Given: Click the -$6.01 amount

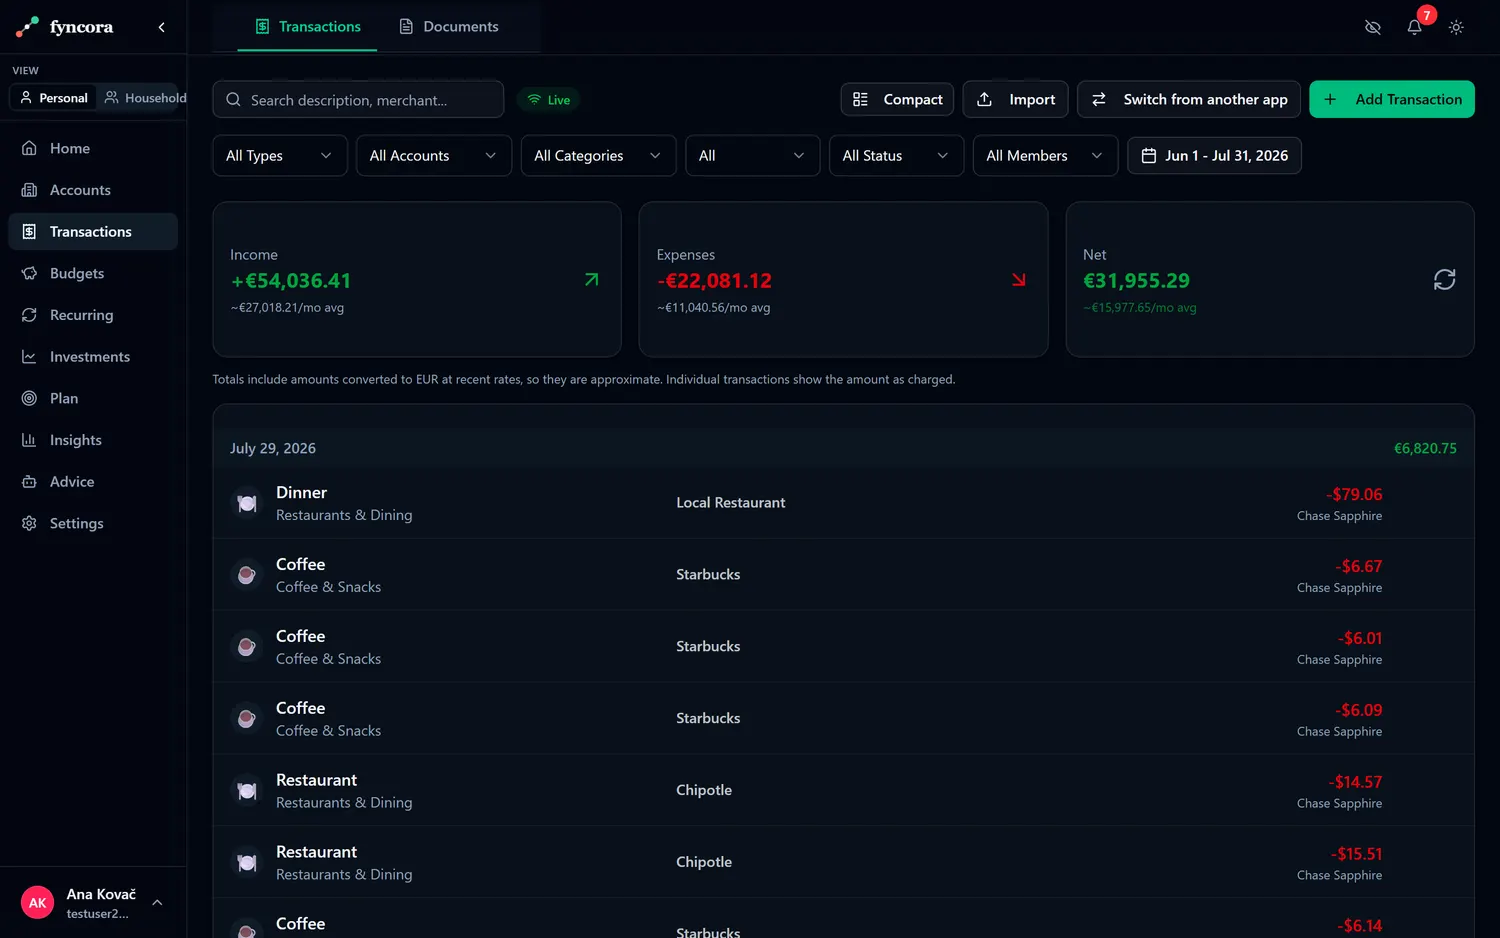Looking at the screenshot, I should pos(1360,638).
